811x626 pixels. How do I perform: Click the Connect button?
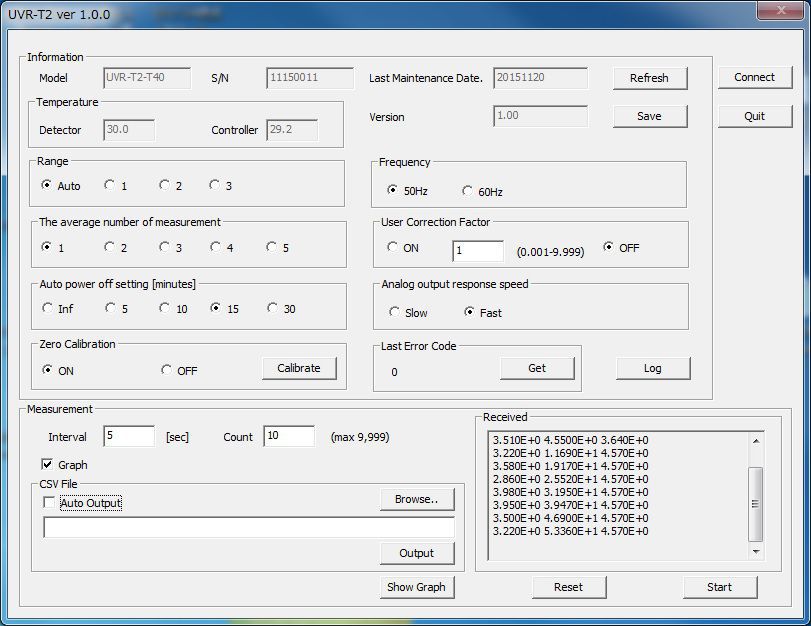(755, 77)
